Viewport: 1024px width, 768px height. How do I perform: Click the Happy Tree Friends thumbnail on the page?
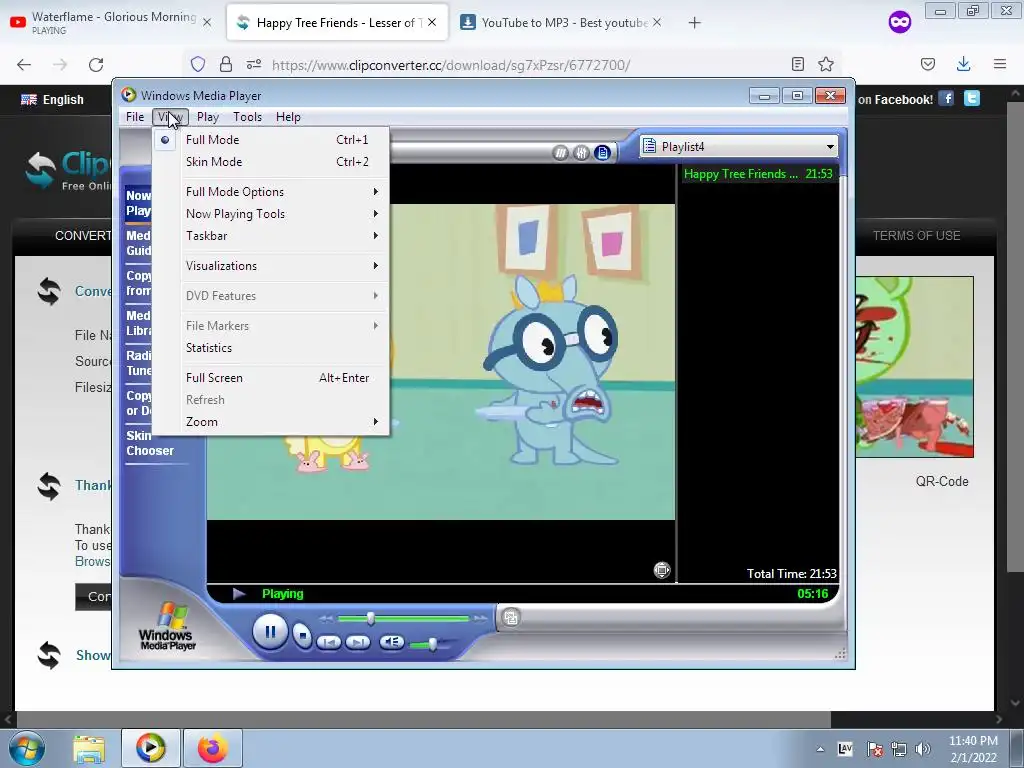[914, 366]
